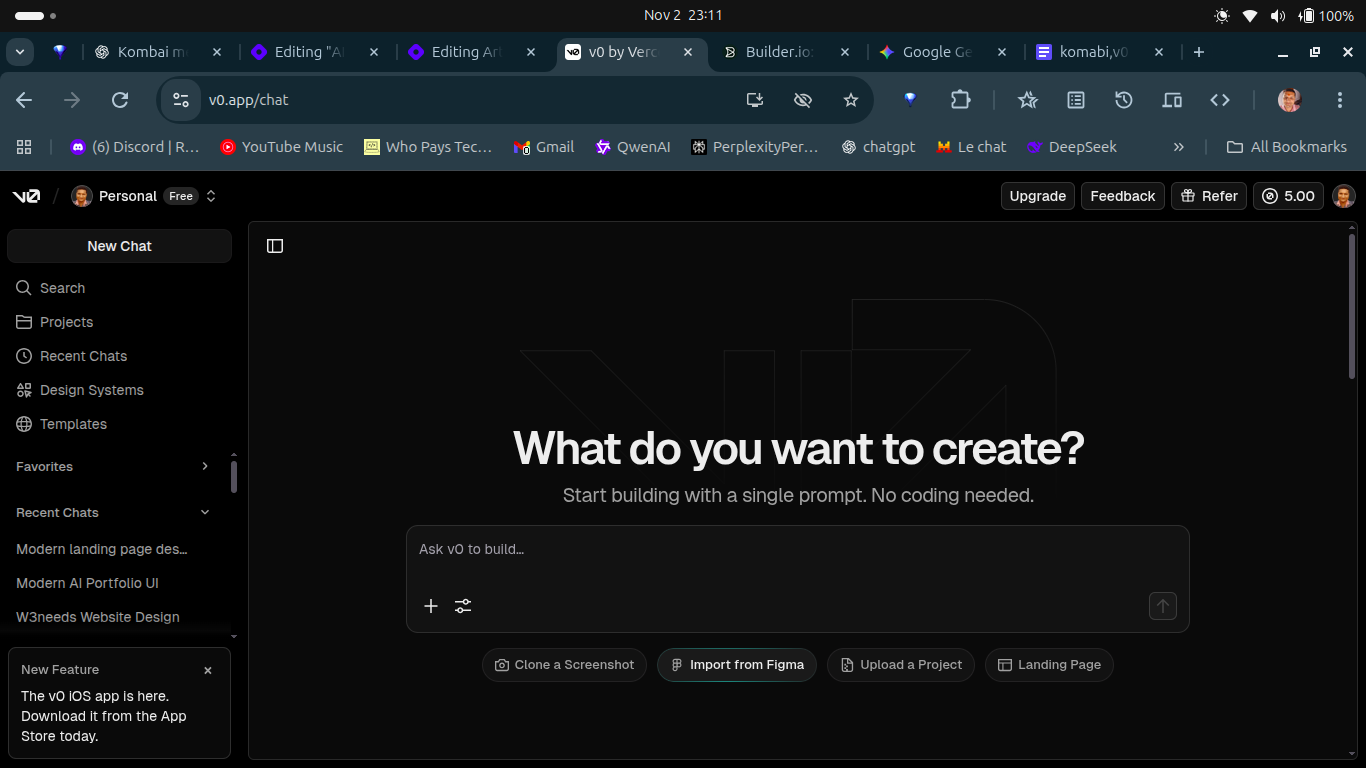Viewport: 1366px width, 768px height.
Task: Open the Feedback button
Action: [x=1123, y=196]
